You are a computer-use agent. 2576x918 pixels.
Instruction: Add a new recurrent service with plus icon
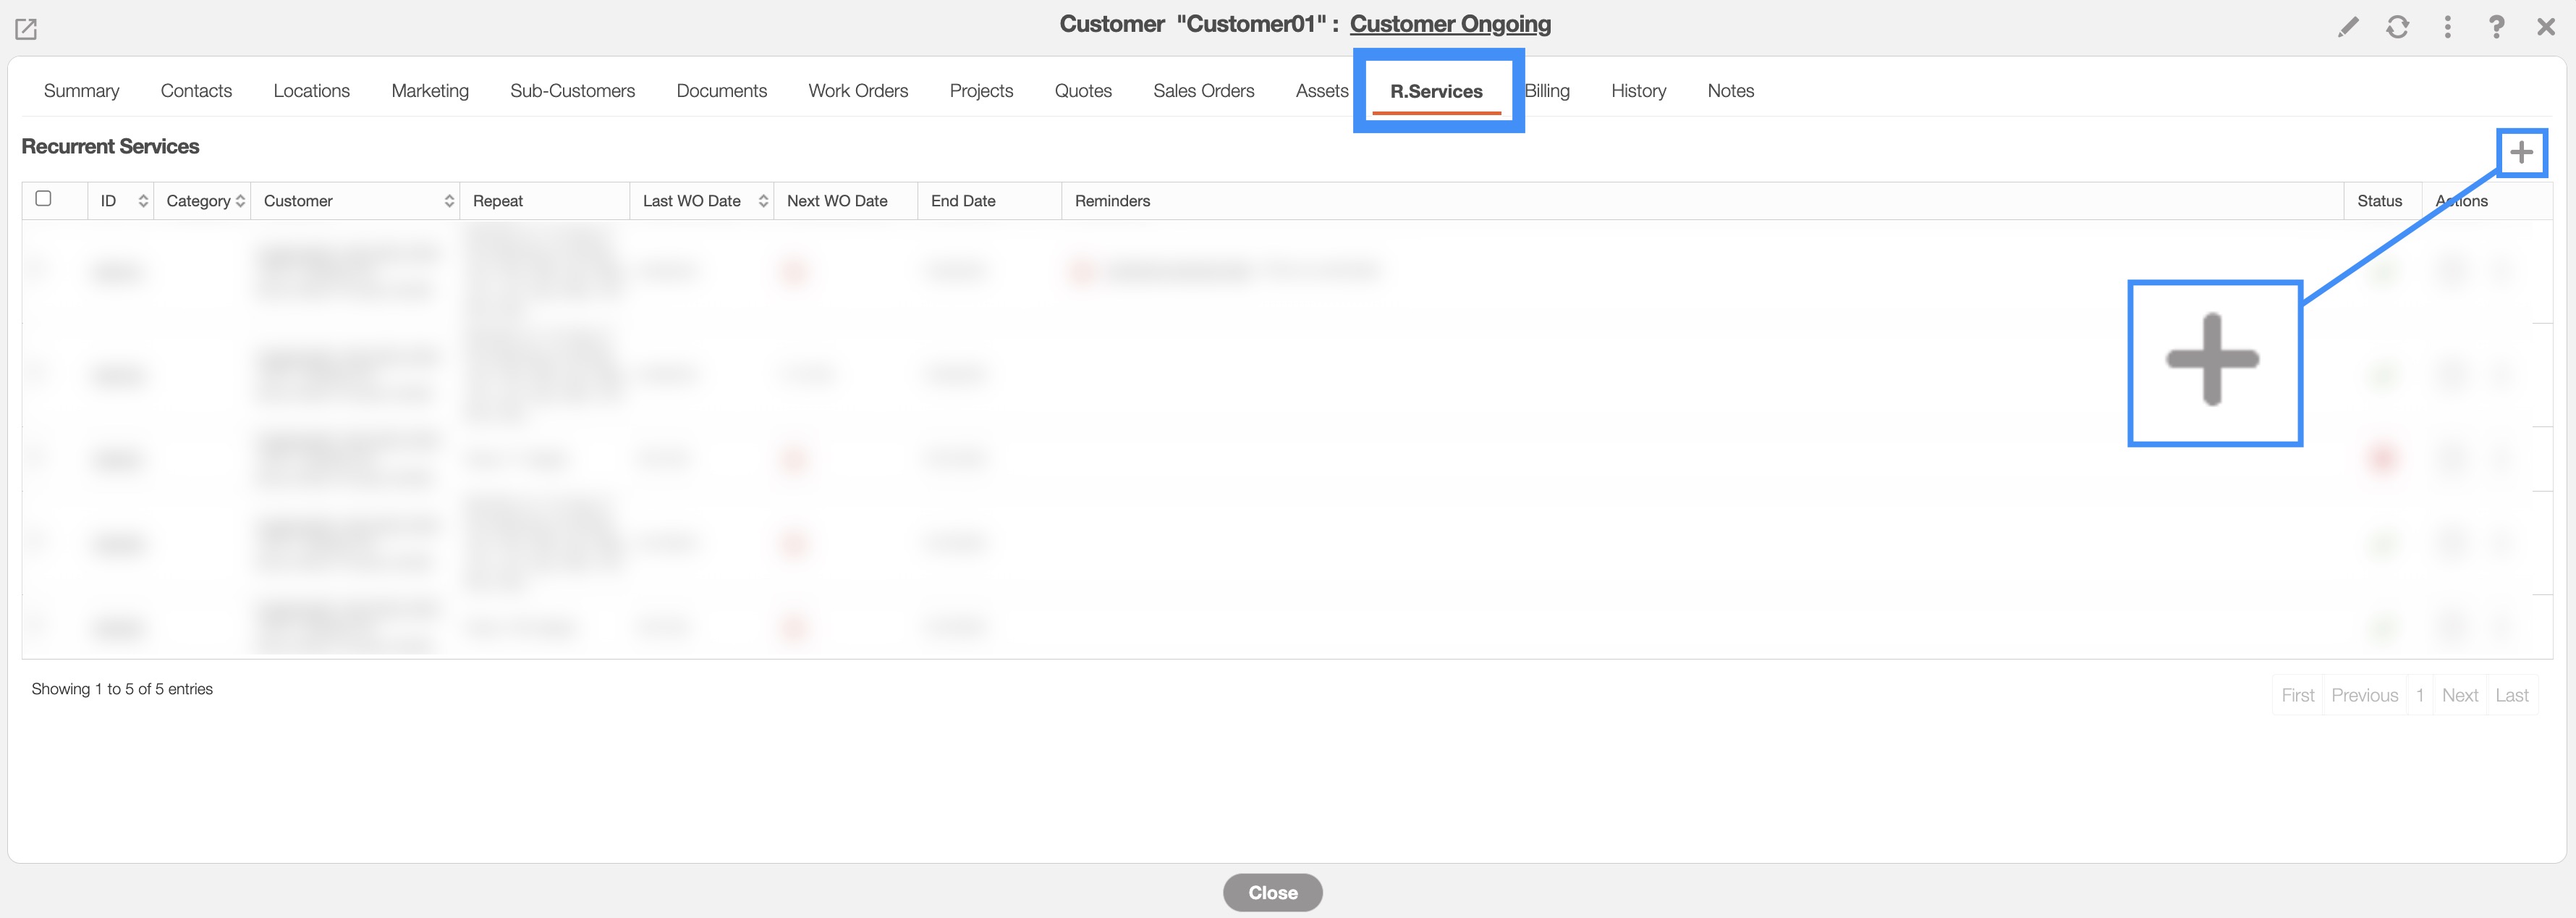pyautogui.click(x=2521, y=152)
